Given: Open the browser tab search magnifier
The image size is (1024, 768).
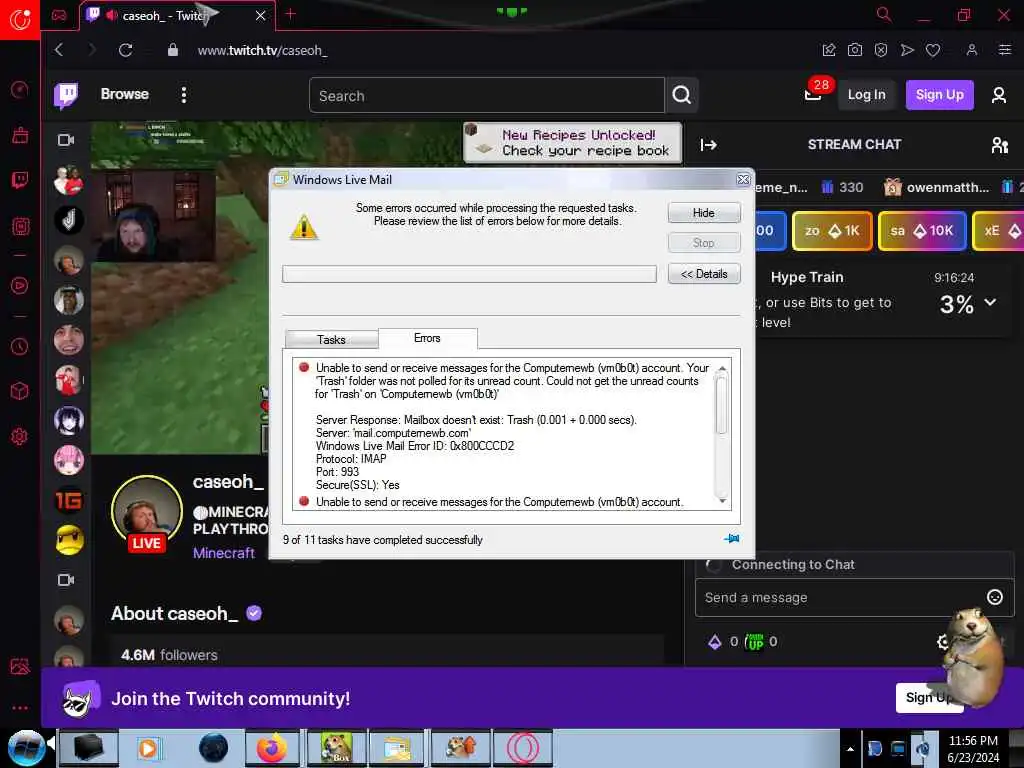Looking at the screenshot, I should (x=884, y=14).
